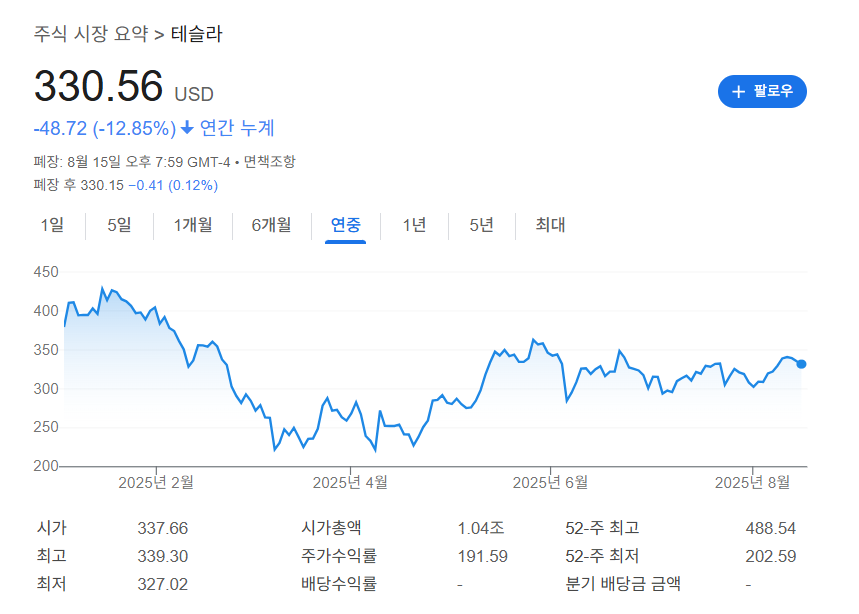Choose the 5년 range tab
Viewport: 859px width, 614px height.
(x=482, y=225)
